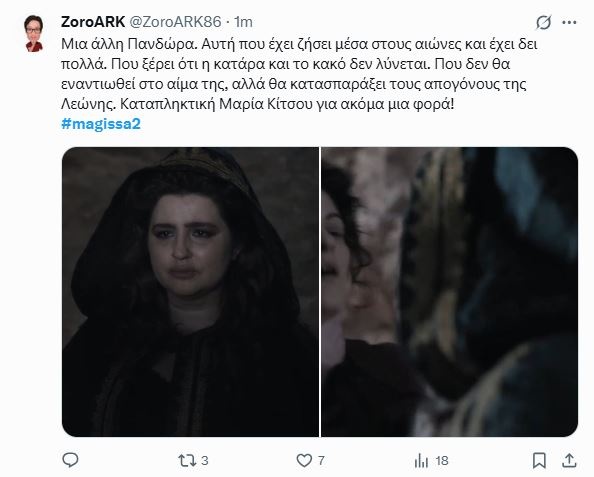Like the post with heart icon

click(304, 461)
